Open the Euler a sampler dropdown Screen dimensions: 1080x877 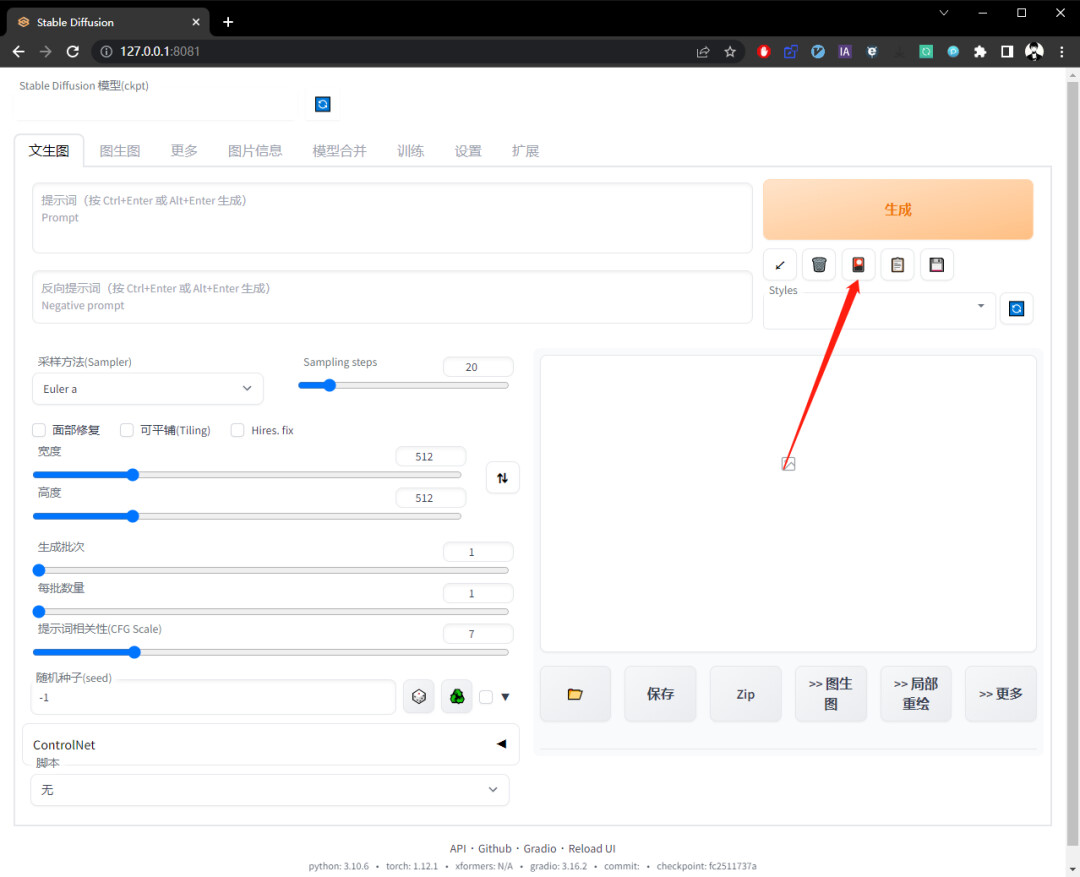point(147,389)
